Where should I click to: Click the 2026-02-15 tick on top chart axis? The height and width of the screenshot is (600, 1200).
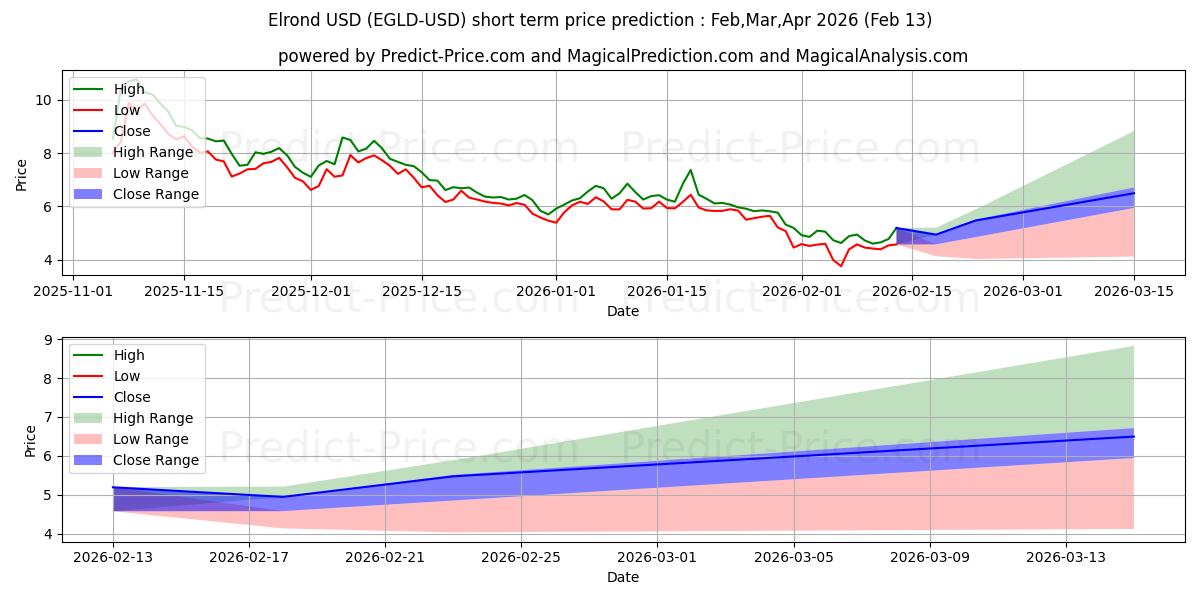912,291
